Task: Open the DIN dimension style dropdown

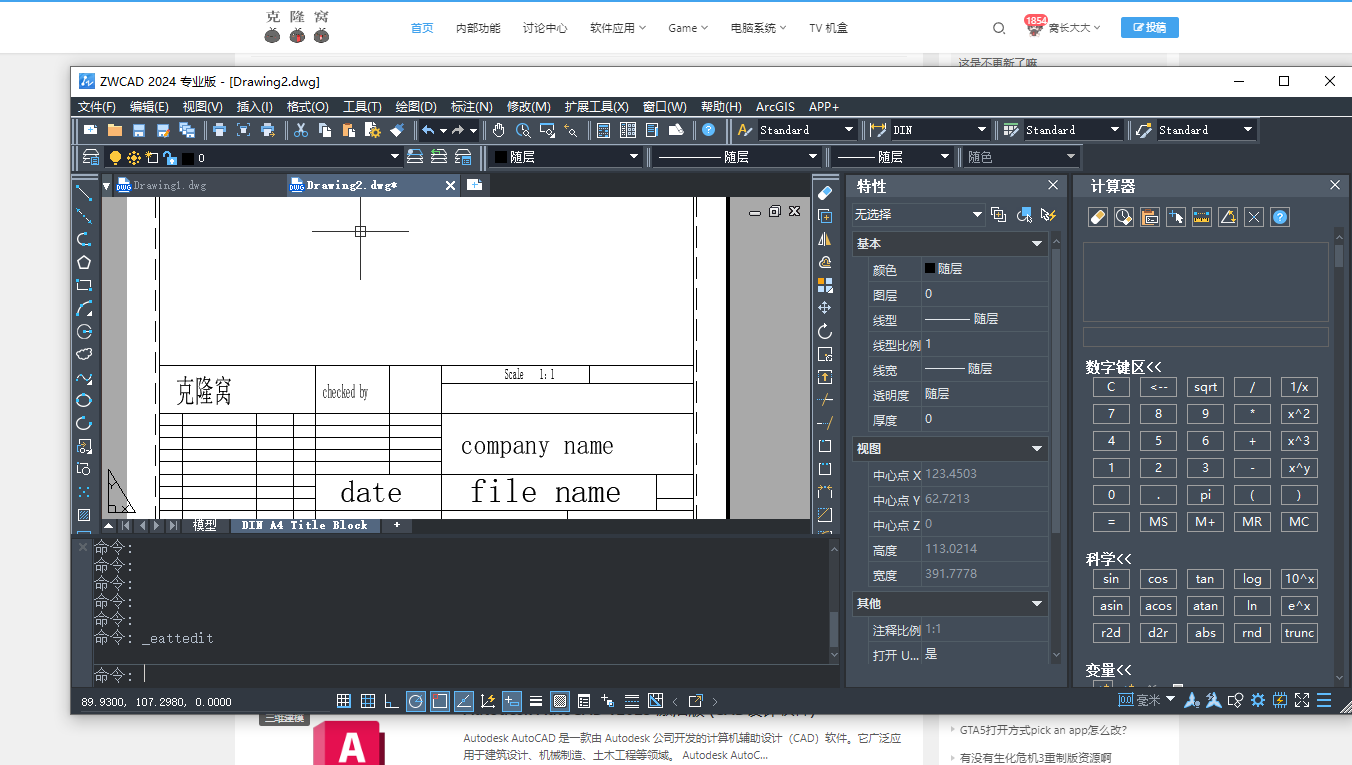Action: pos(982,130)
